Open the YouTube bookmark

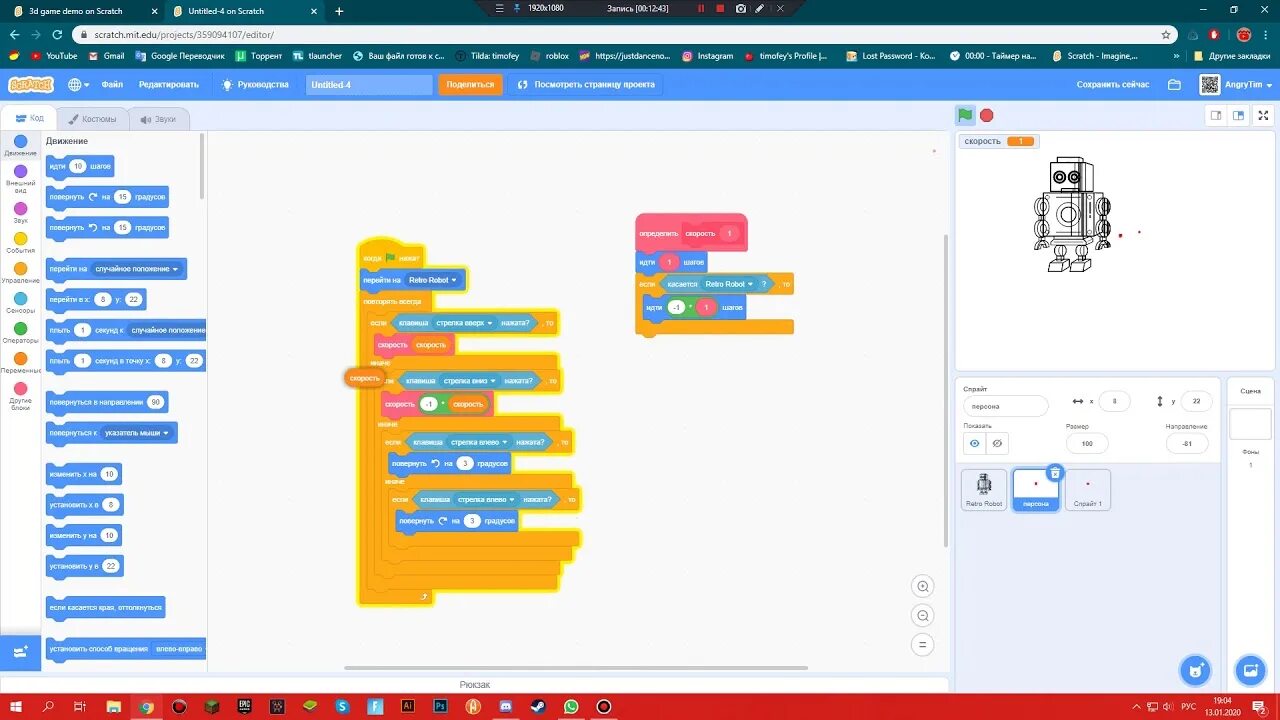[54, 56]
